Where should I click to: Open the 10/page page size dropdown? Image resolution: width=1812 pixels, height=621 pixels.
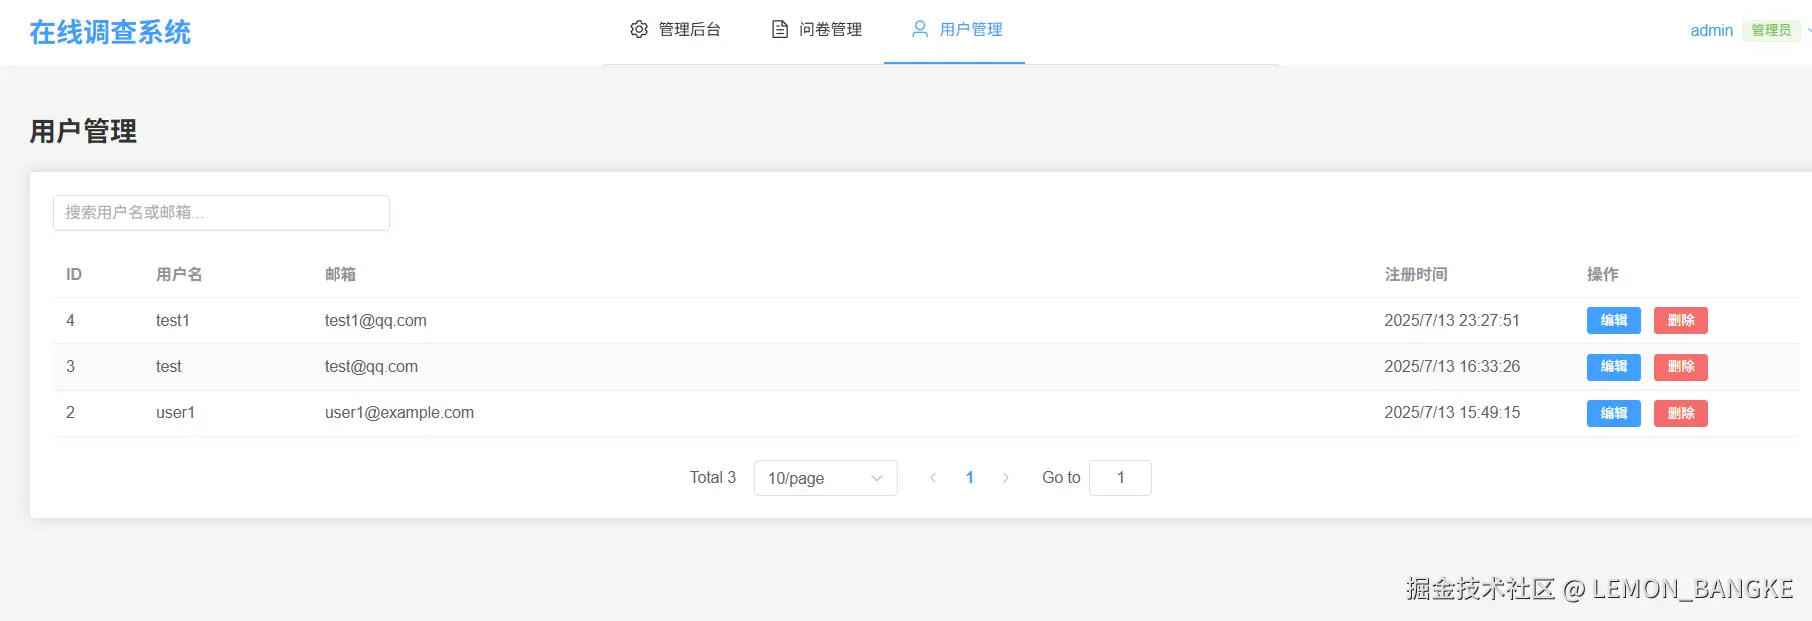tap(825, 478)
